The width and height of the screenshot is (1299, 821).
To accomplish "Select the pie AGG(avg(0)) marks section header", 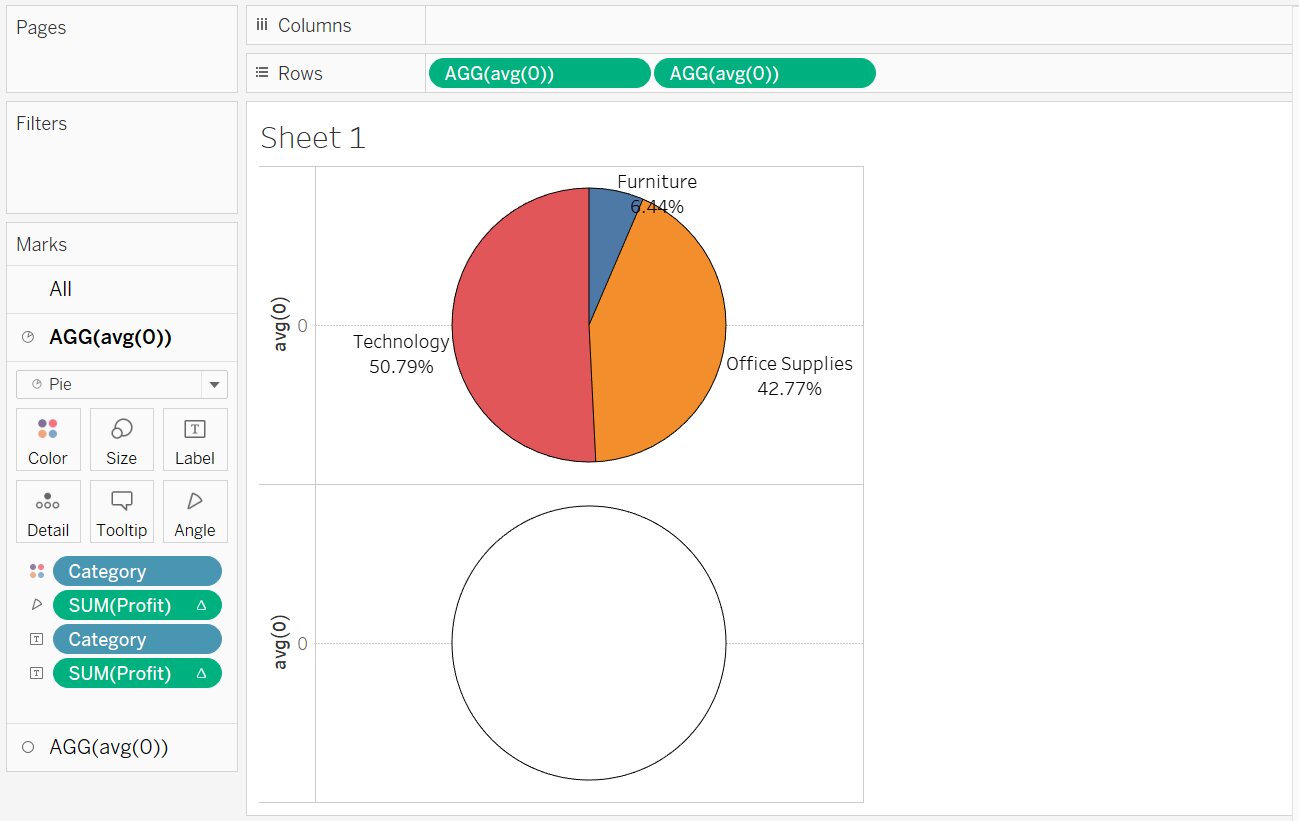I will click(110, 338).
